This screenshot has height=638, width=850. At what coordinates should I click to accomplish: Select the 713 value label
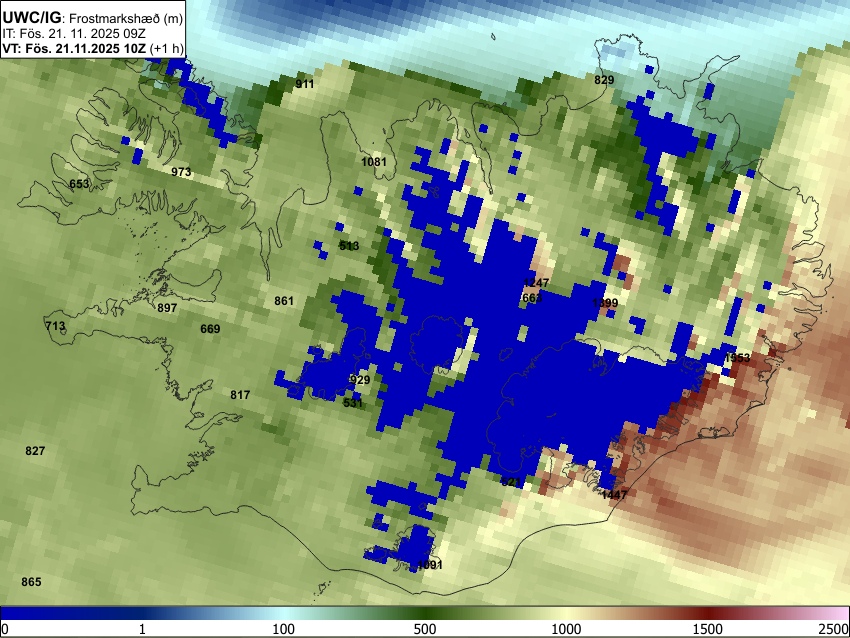click(x=55, y=326)
